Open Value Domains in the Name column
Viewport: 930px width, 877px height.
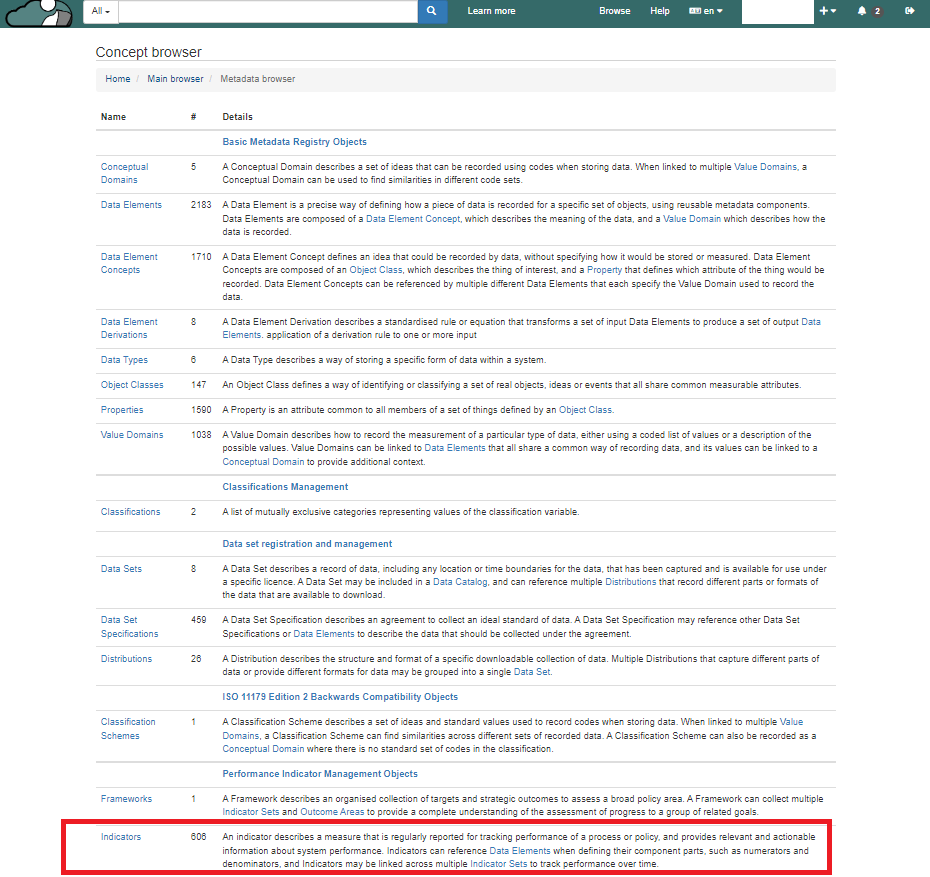point(131,435)
